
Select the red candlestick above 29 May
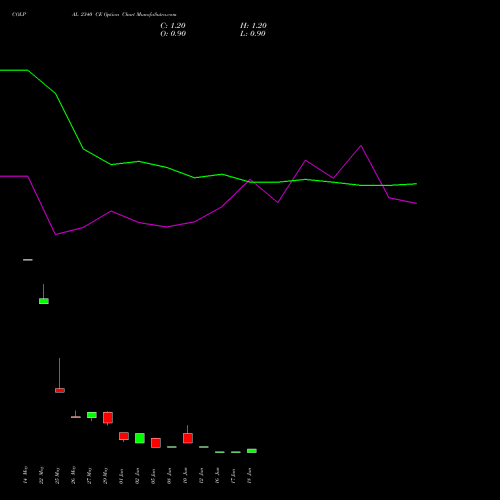[108, 418]
